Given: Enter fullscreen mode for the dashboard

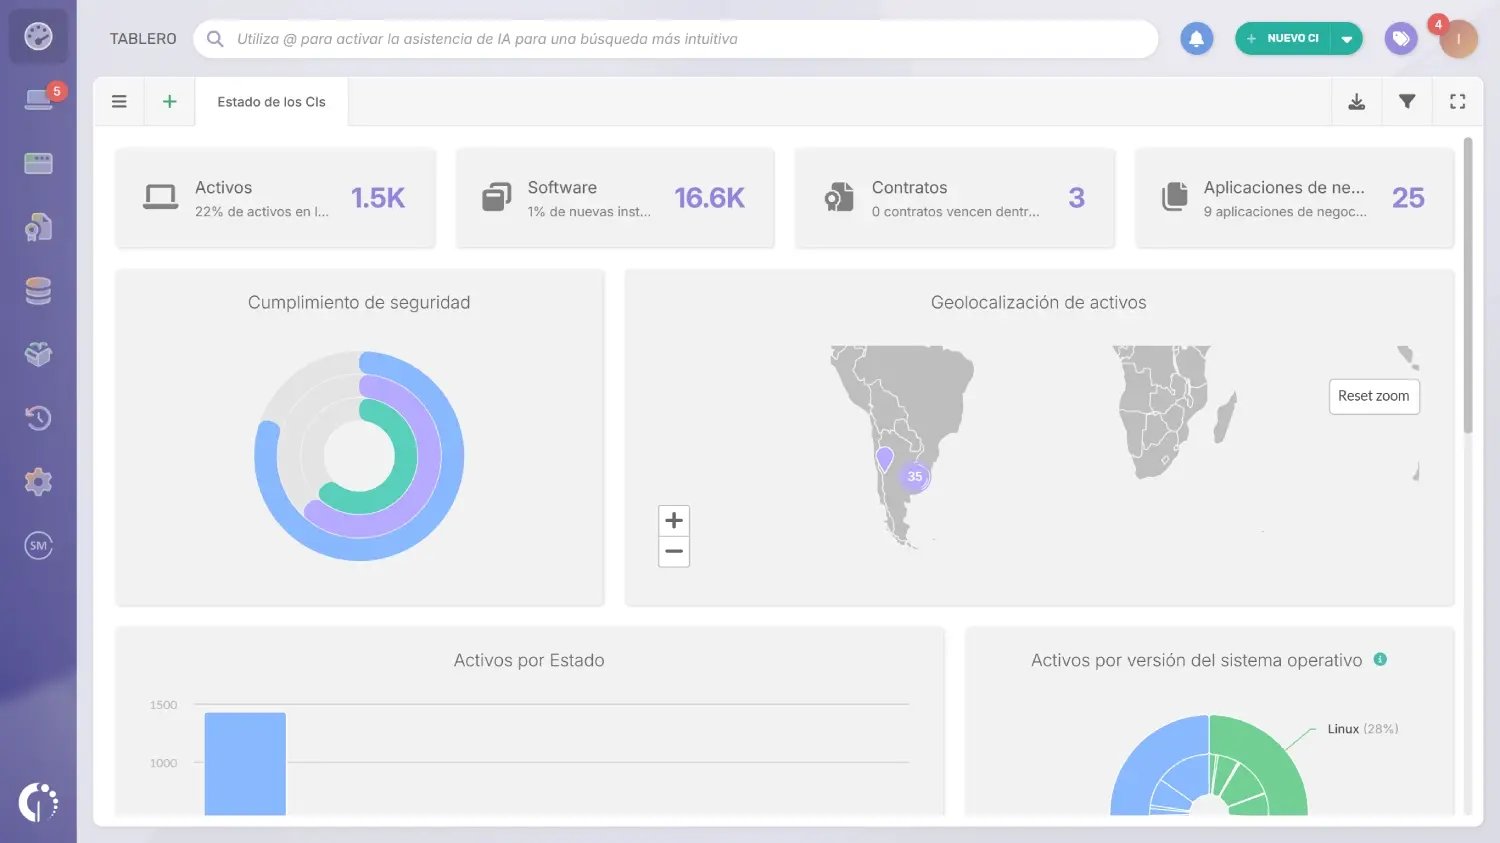Looking at the screenshot, I should [1457, 101].
